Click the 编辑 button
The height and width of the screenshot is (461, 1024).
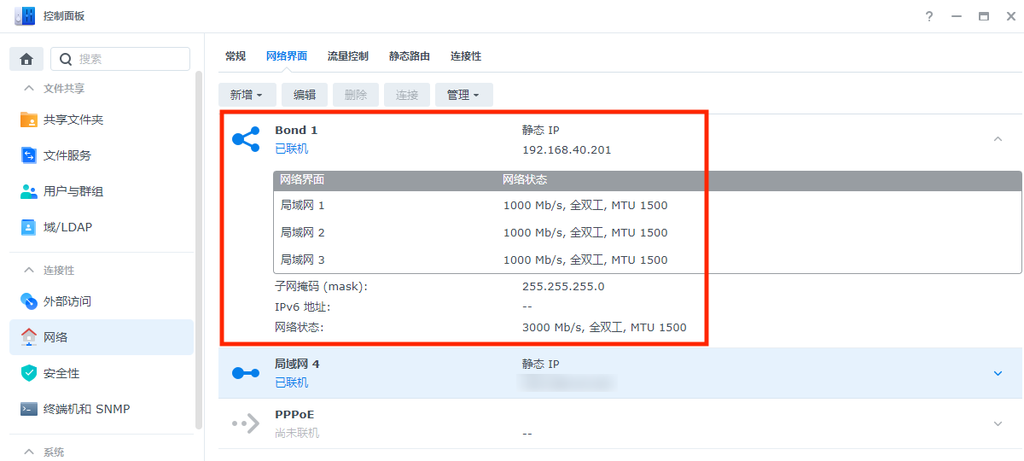click(x=304, y=95)
